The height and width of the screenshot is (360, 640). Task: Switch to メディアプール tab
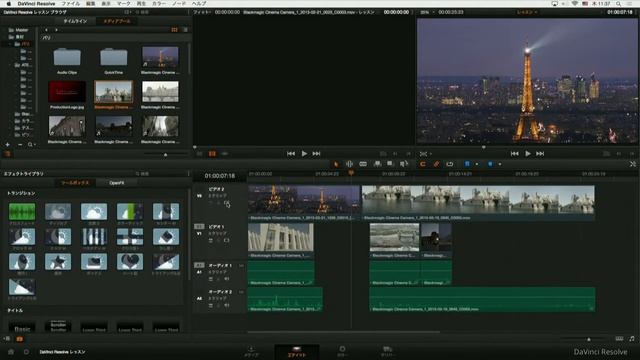[x=117, y=21]
